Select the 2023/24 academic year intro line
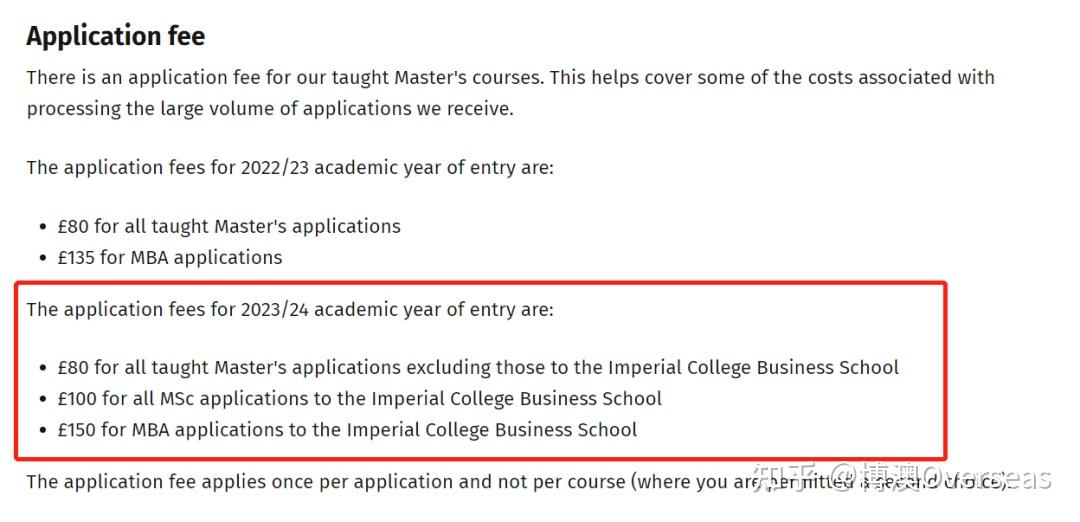Image resolution: width=1080 pixels, height=522 pixels. coord(290,309)
